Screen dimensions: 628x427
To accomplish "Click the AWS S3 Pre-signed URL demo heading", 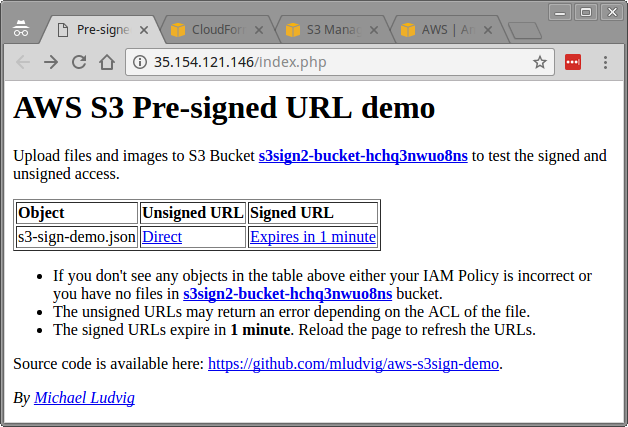I will point(224,108).
